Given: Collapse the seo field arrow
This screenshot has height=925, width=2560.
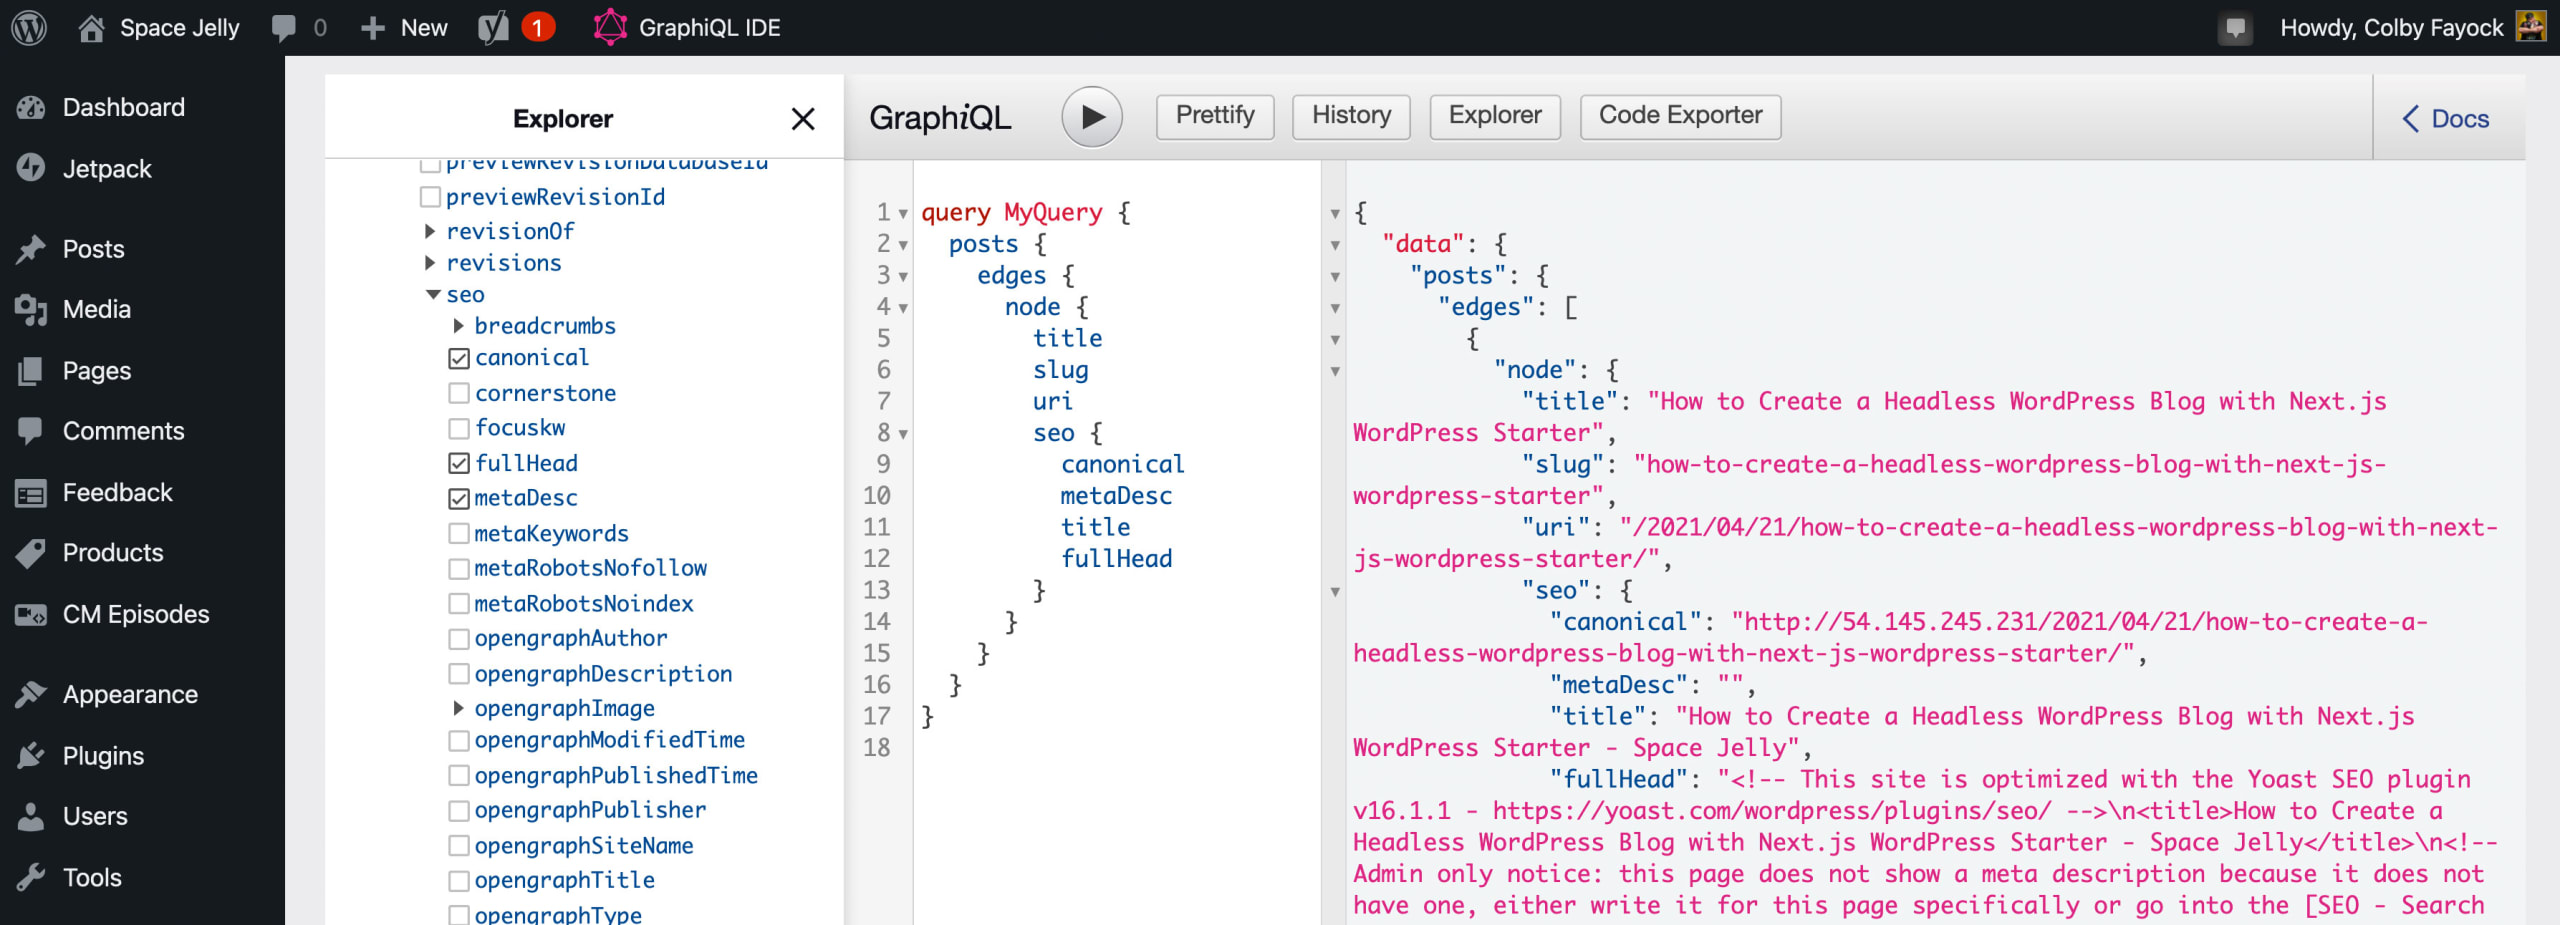Looking at the screenshot, I should tap(433, 295).
